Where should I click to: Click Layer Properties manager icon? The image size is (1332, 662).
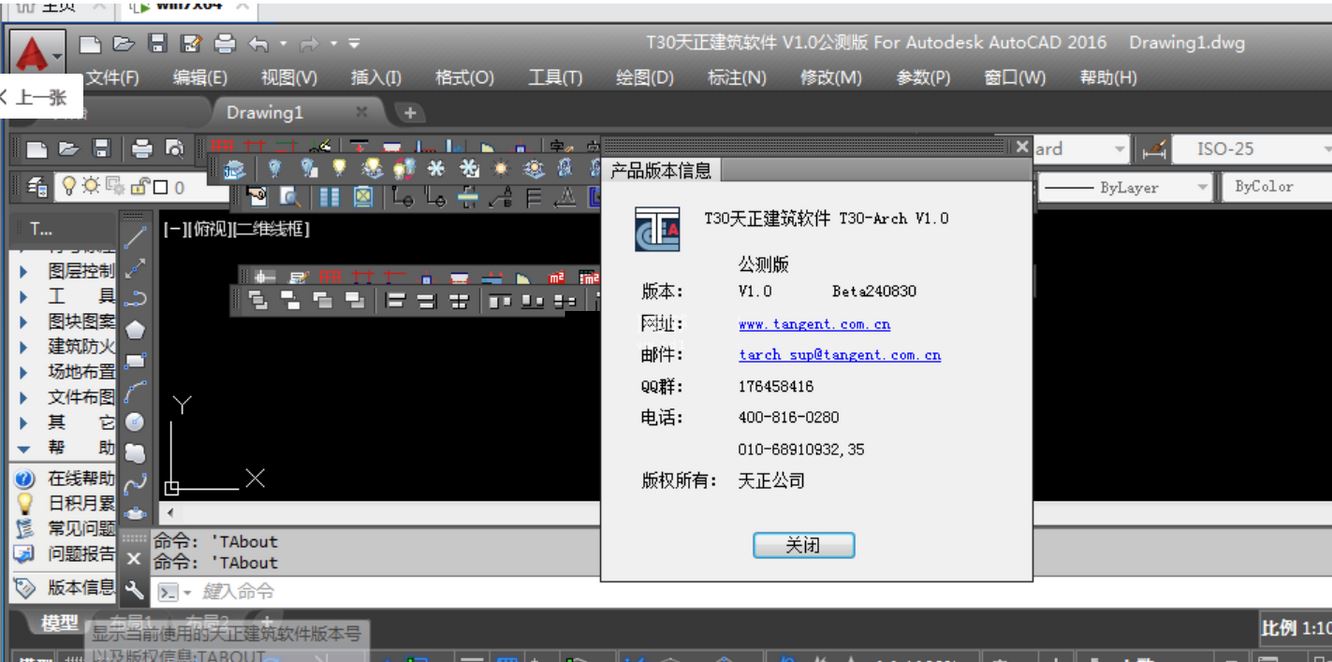coord(39,187)
